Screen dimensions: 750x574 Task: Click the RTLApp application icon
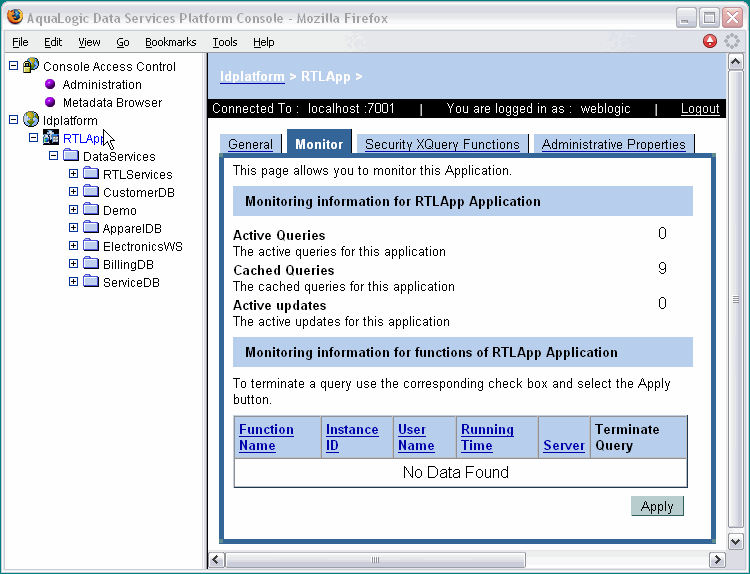[x=51, y=138]
